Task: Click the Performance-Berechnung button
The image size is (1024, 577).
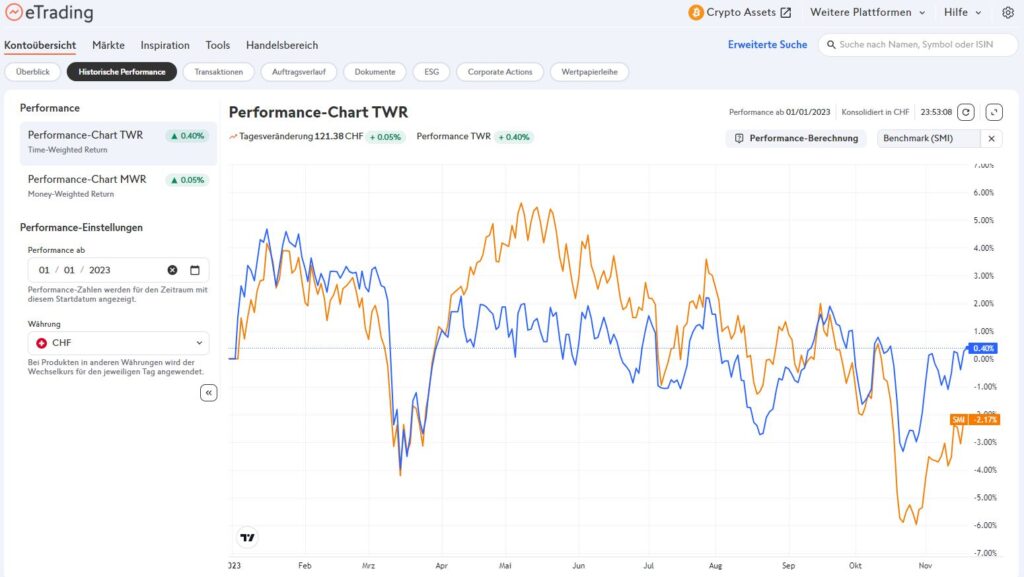Action: (796, 138)
